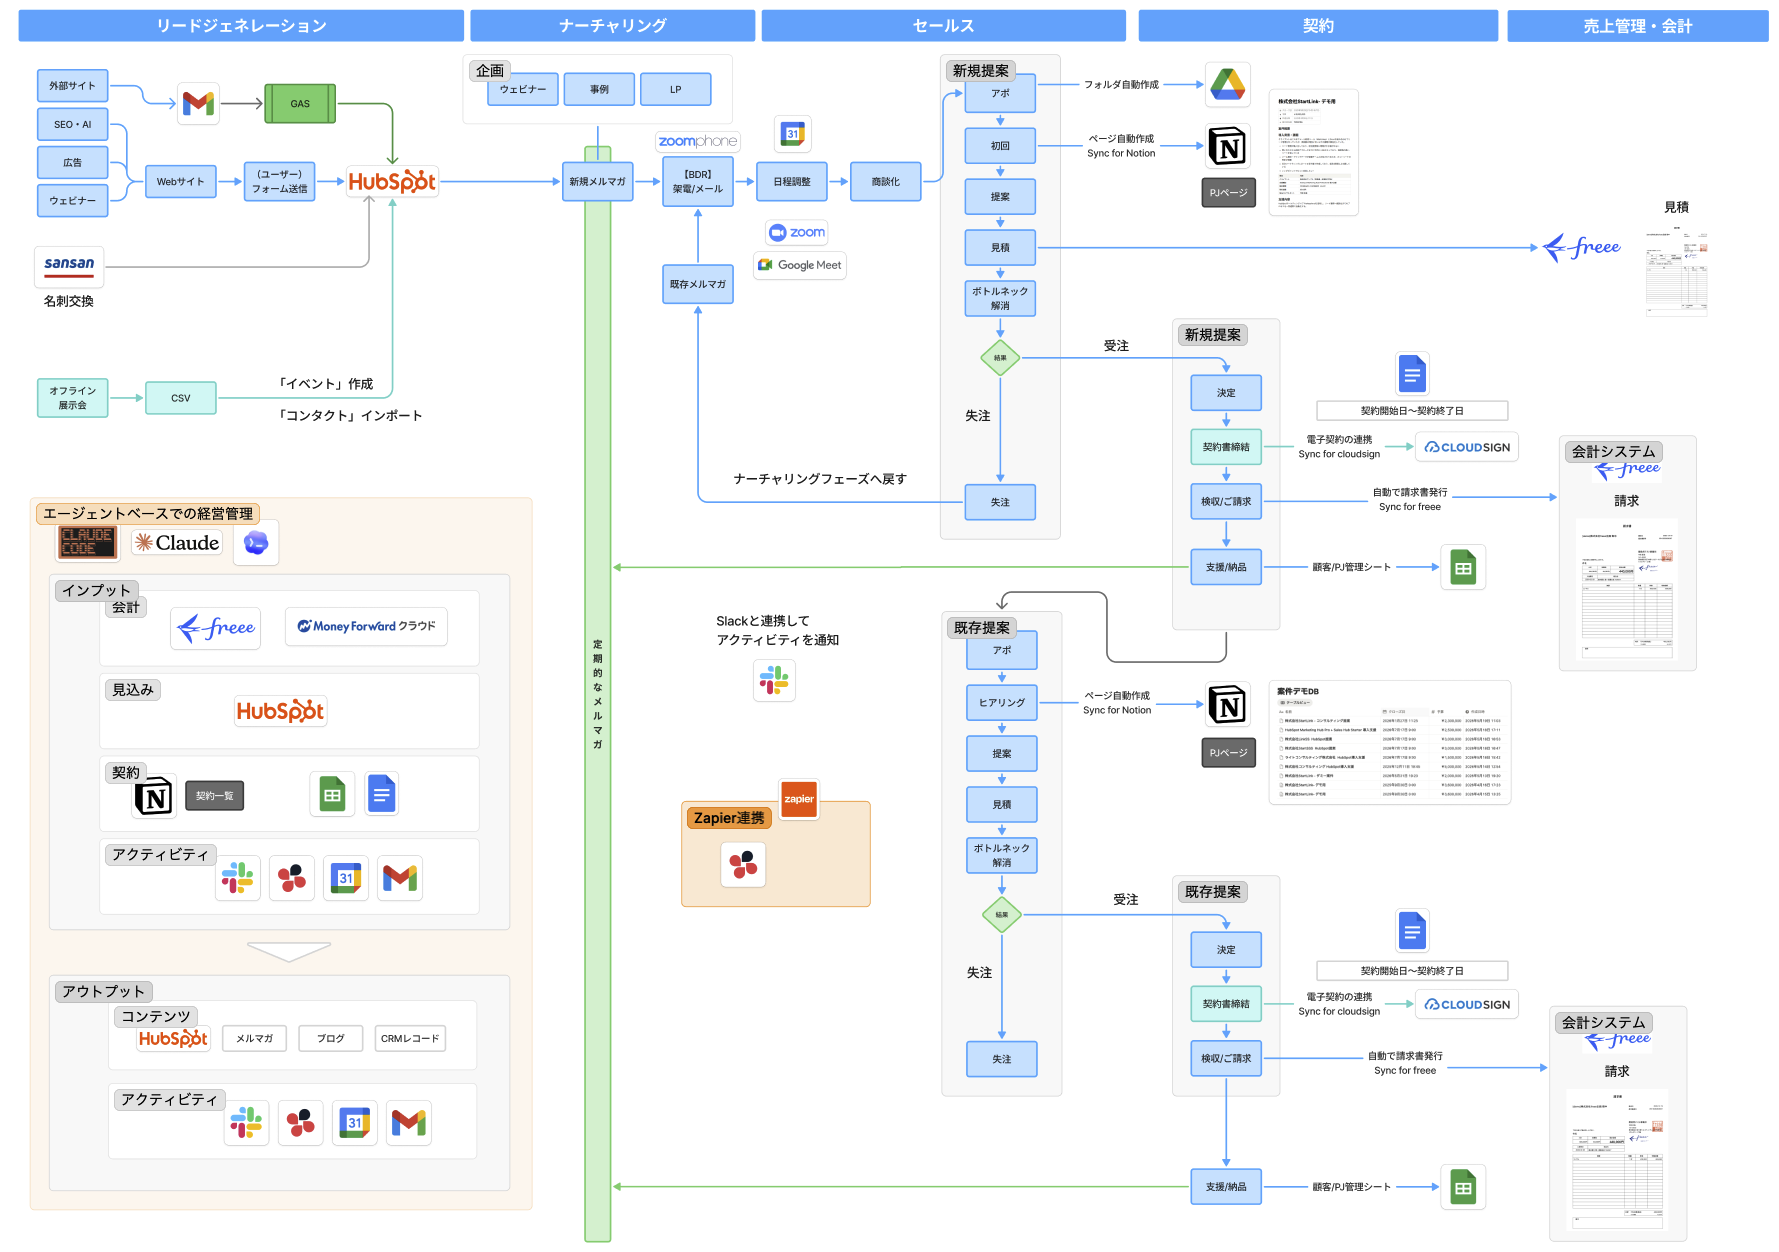Image resolution: width=1779 pixels, height=1252 pixels.
Task: Click the CloudSign logo in the 新規提案 row
Action: tap(1467, 447)
